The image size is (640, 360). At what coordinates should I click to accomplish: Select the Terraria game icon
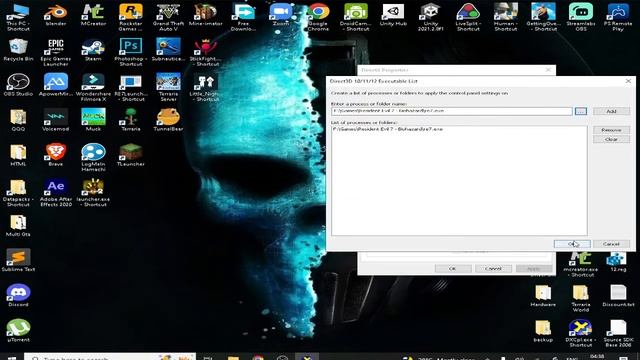pos(131,120)
